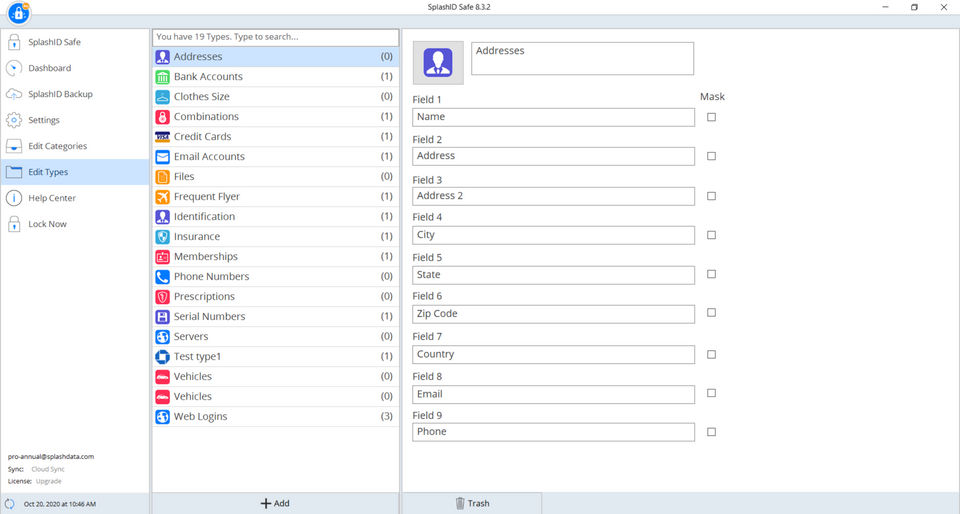Click the Bank Accounts type icon
The image size is (960, 514).
click(162, 77)
